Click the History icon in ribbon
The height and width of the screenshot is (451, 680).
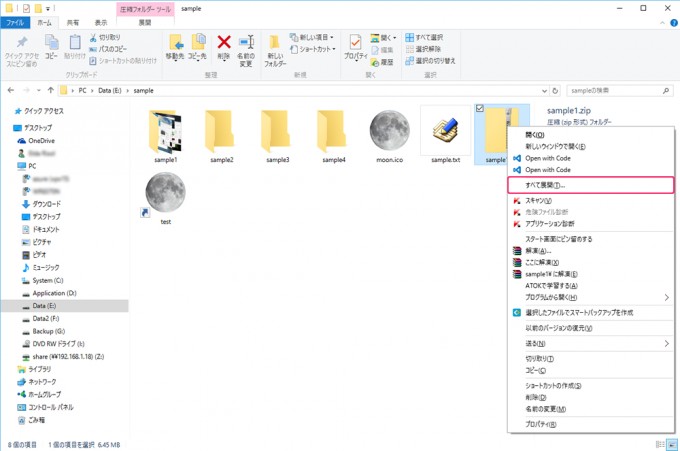click(x=382, y=62)
